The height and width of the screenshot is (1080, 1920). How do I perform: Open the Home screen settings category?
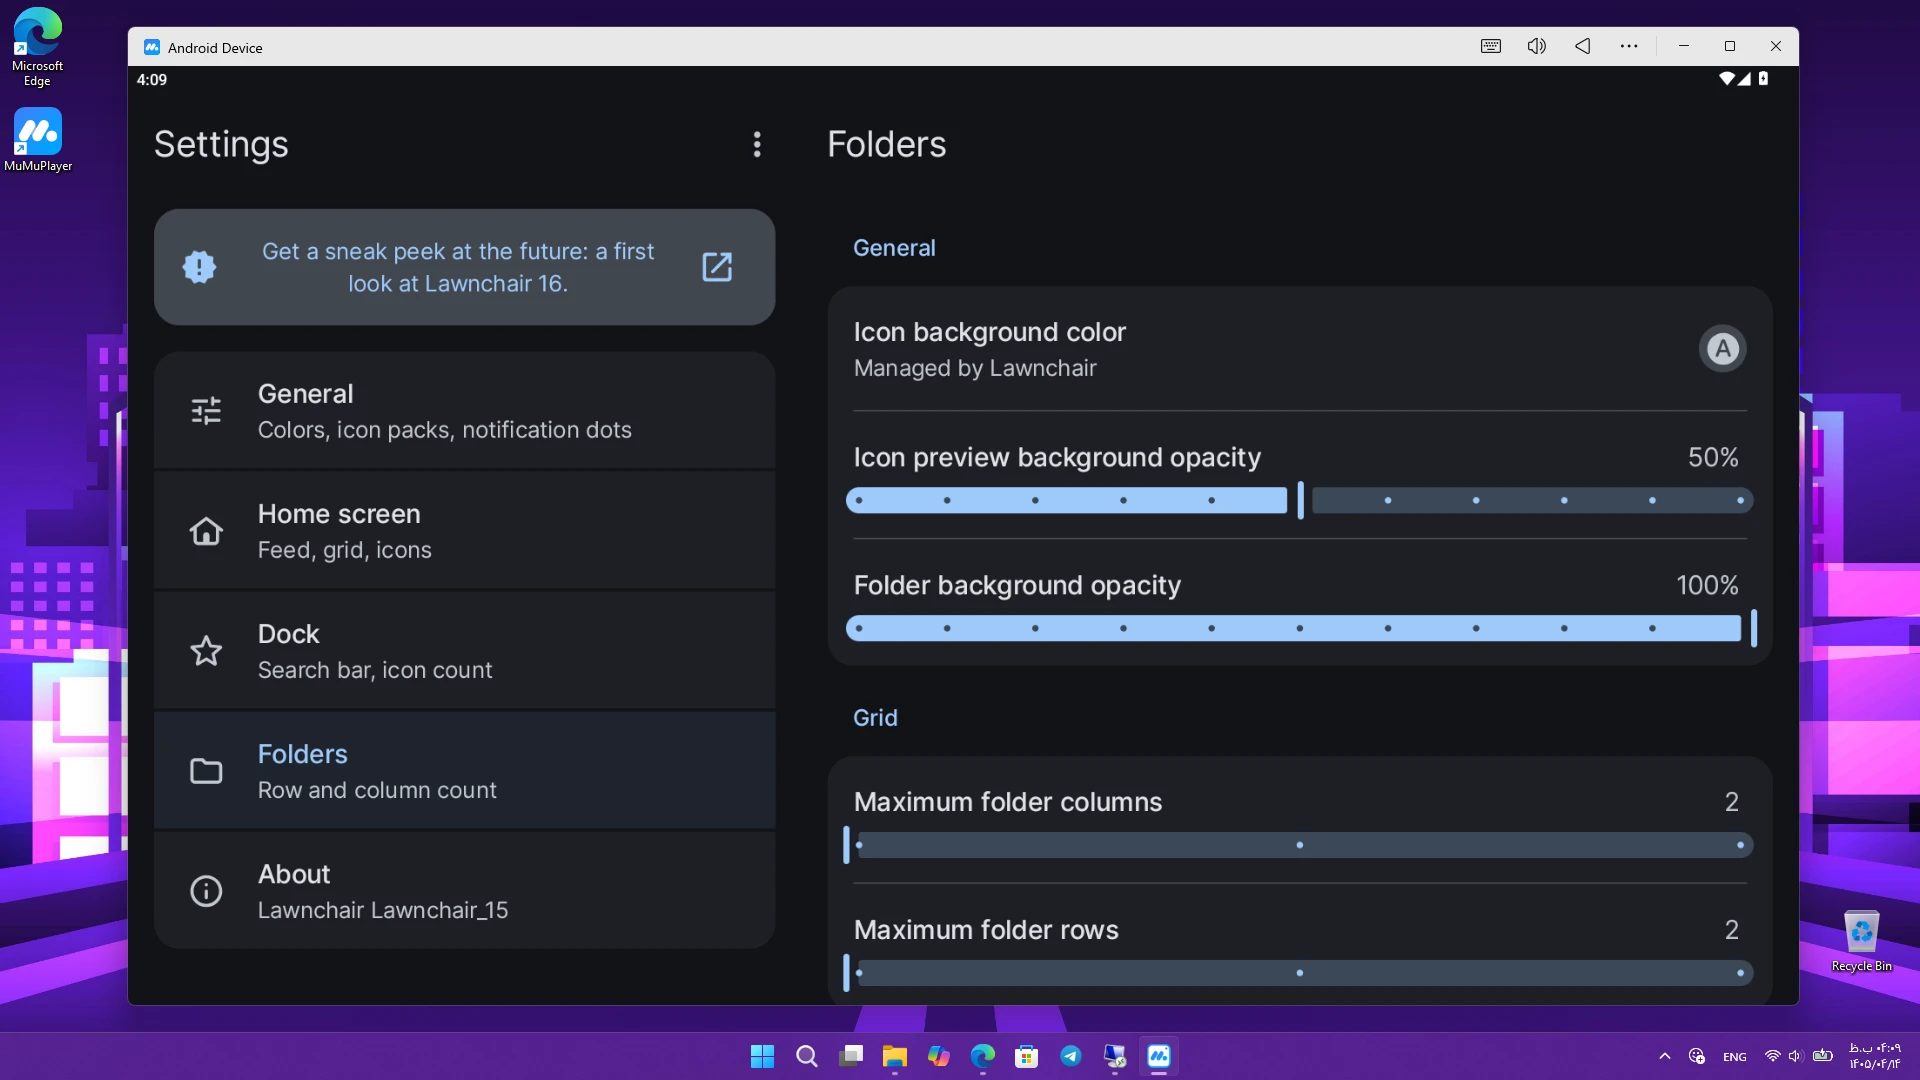click(x=465, y=531)
